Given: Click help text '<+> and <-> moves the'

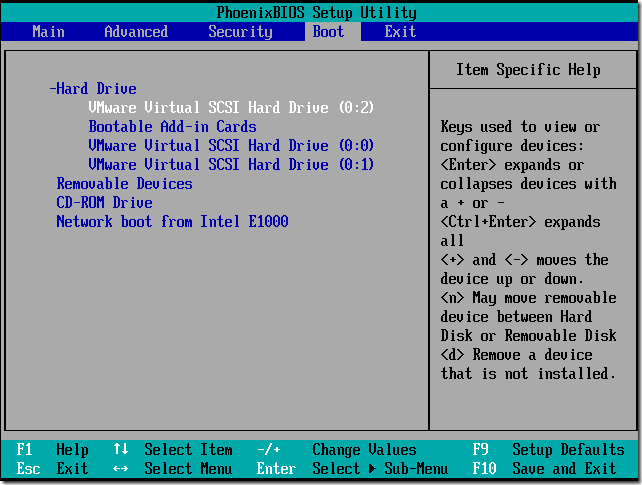Looking at the screenshot, I should point(524,259).
